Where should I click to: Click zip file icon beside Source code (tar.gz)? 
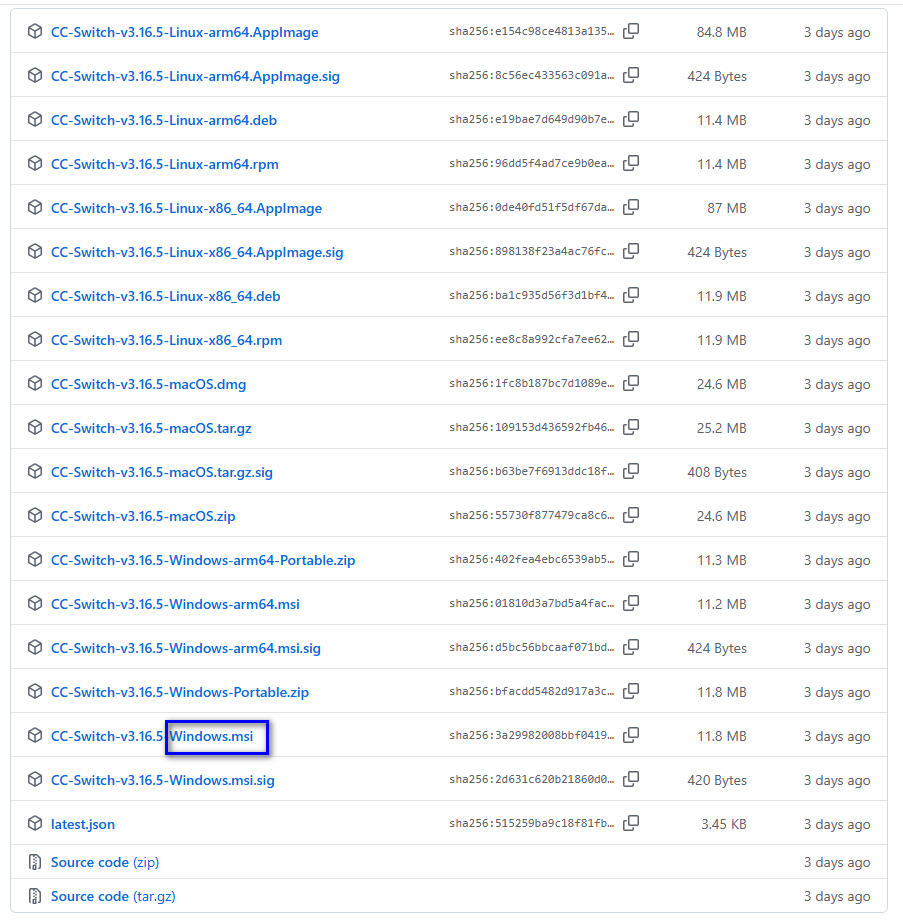pos(35,896)
